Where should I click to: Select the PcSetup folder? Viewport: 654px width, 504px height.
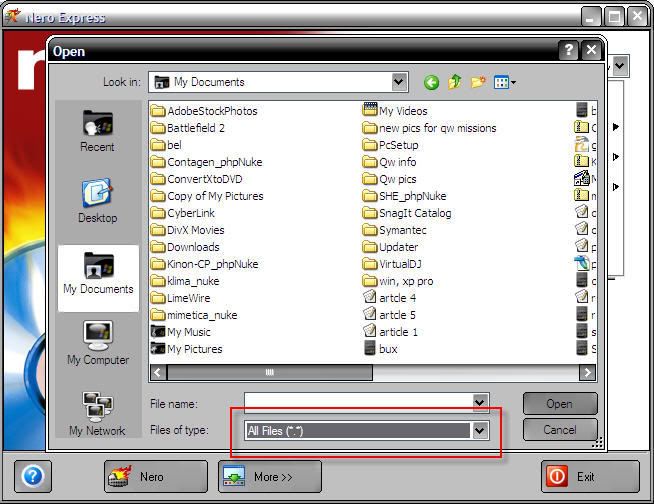390,145
